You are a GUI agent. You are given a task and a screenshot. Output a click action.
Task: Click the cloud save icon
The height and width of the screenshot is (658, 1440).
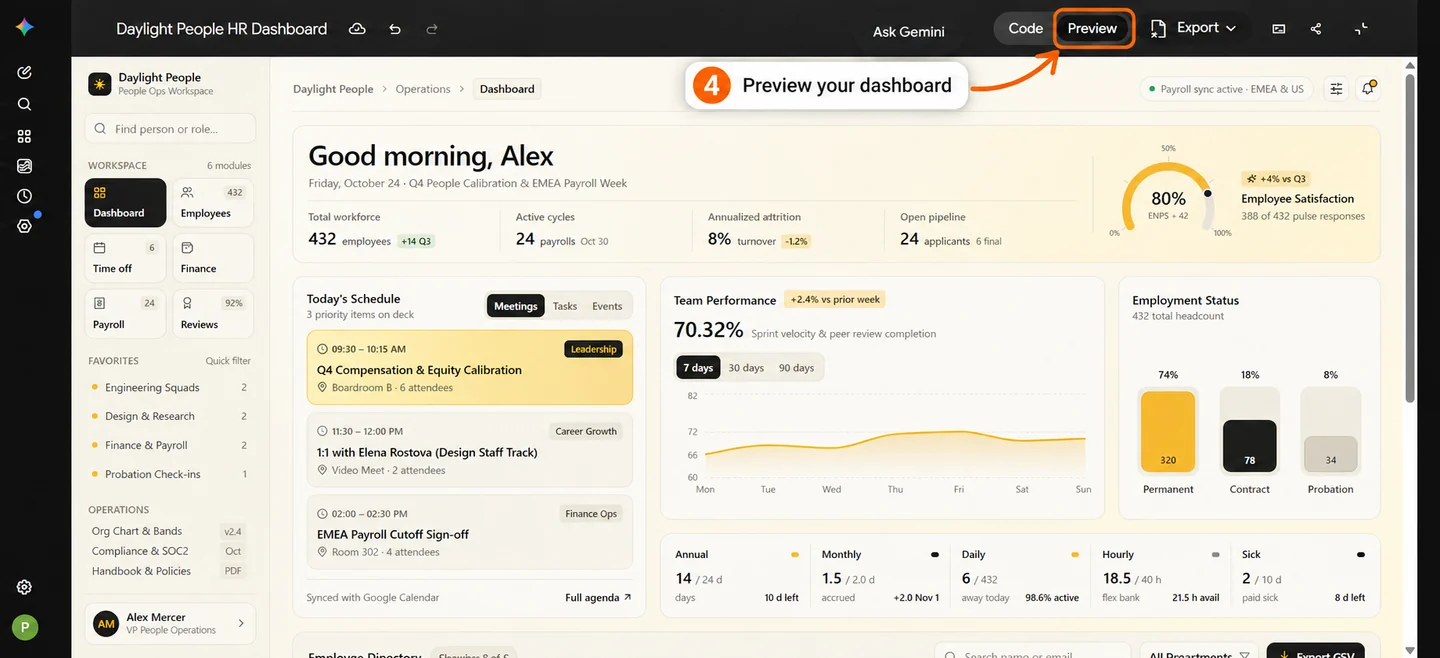pos(357,29)
